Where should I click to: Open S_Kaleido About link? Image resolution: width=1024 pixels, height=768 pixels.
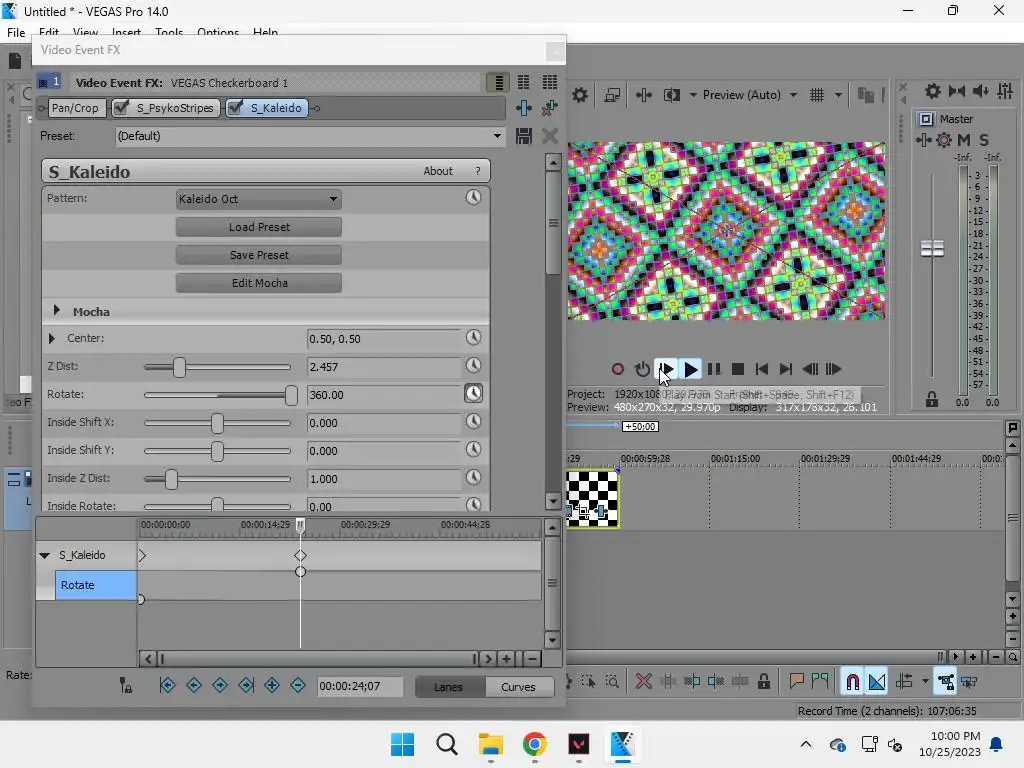pos(438,171)
